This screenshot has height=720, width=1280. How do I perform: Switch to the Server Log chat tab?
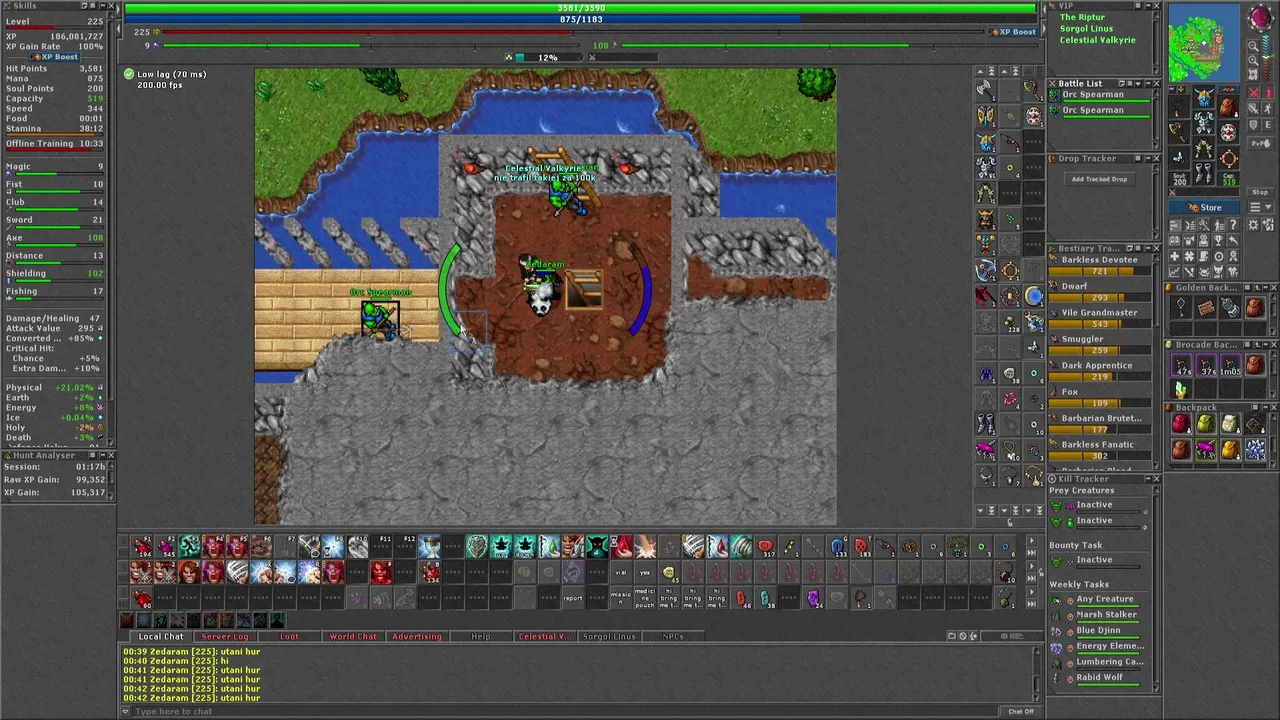(x=225, y=637)
